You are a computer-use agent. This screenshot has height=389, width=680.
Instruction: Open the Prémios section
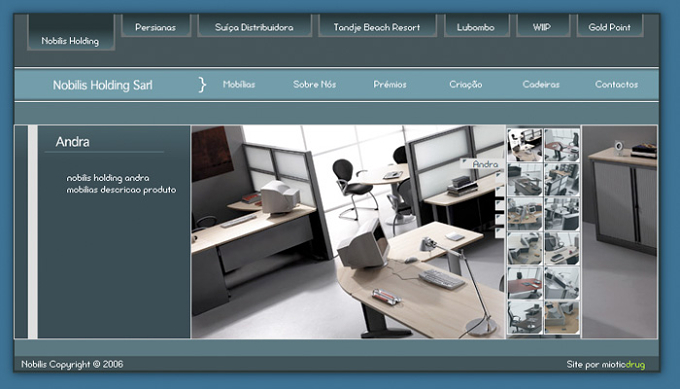[390, 85]
